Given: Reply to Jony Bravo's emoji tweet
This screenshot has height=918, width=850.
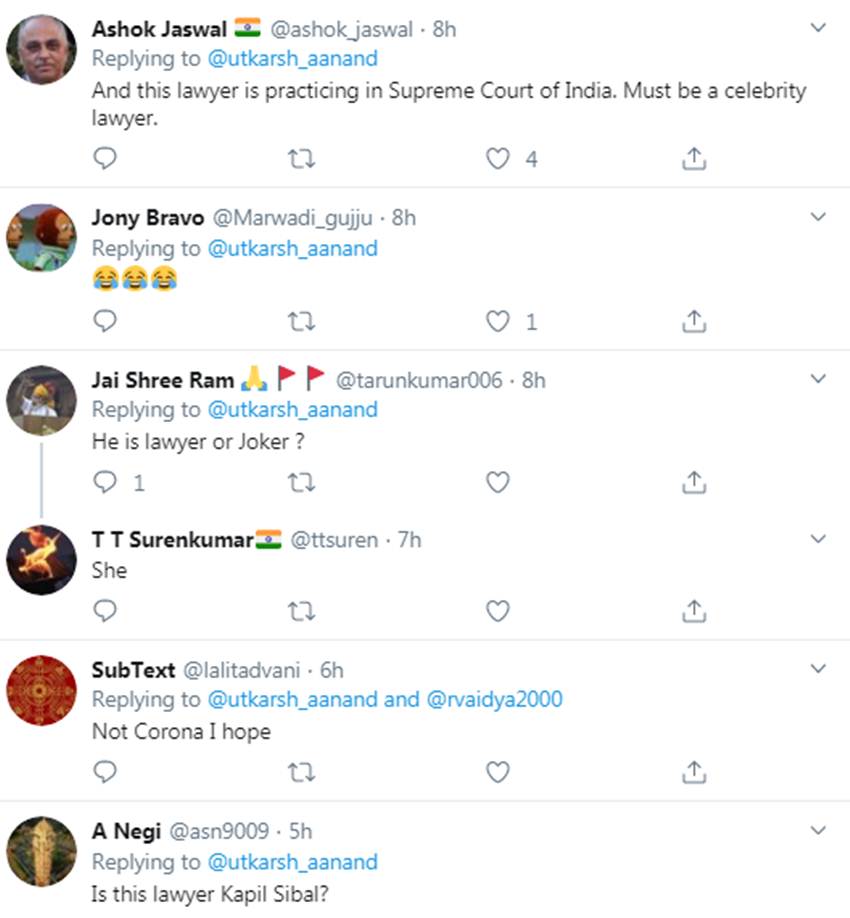Looking at the screenshot, I should (104, 321).
